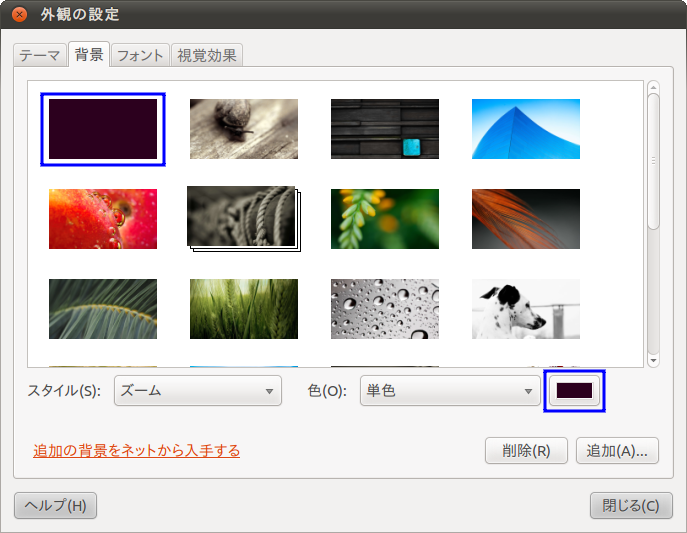Select the blue curved building wallpaper
The height and width of the screenshot is (533, 687).
pos(526,129)
